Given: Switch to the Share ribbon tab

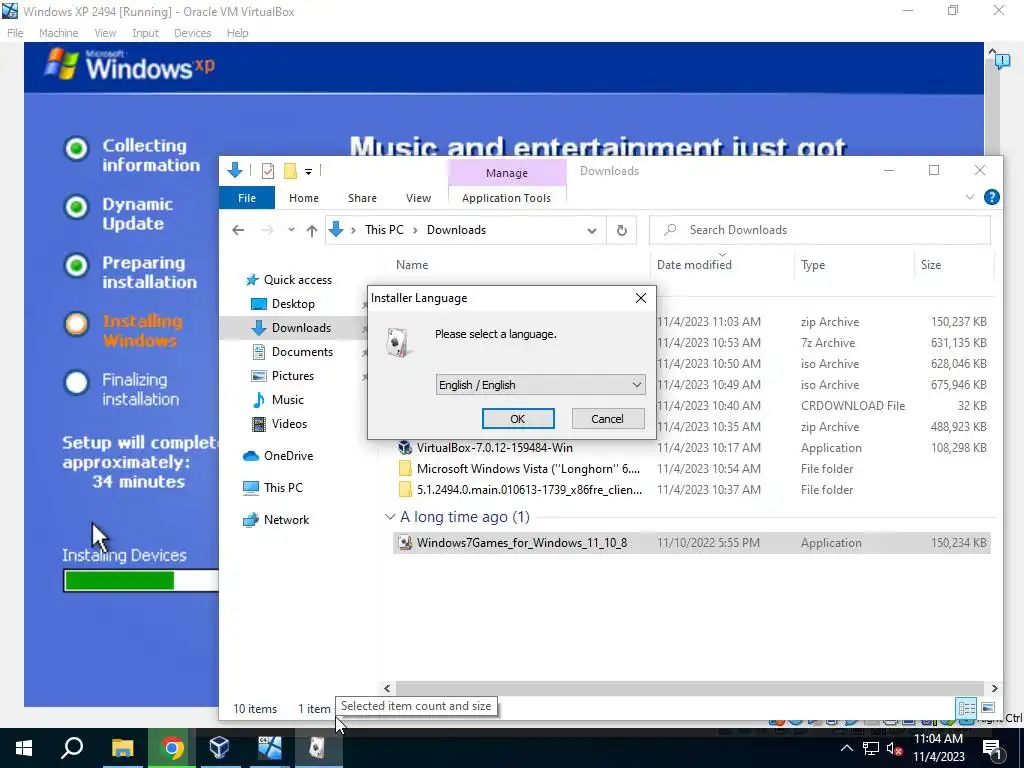Looking at the screenshot, I should 362,198.
